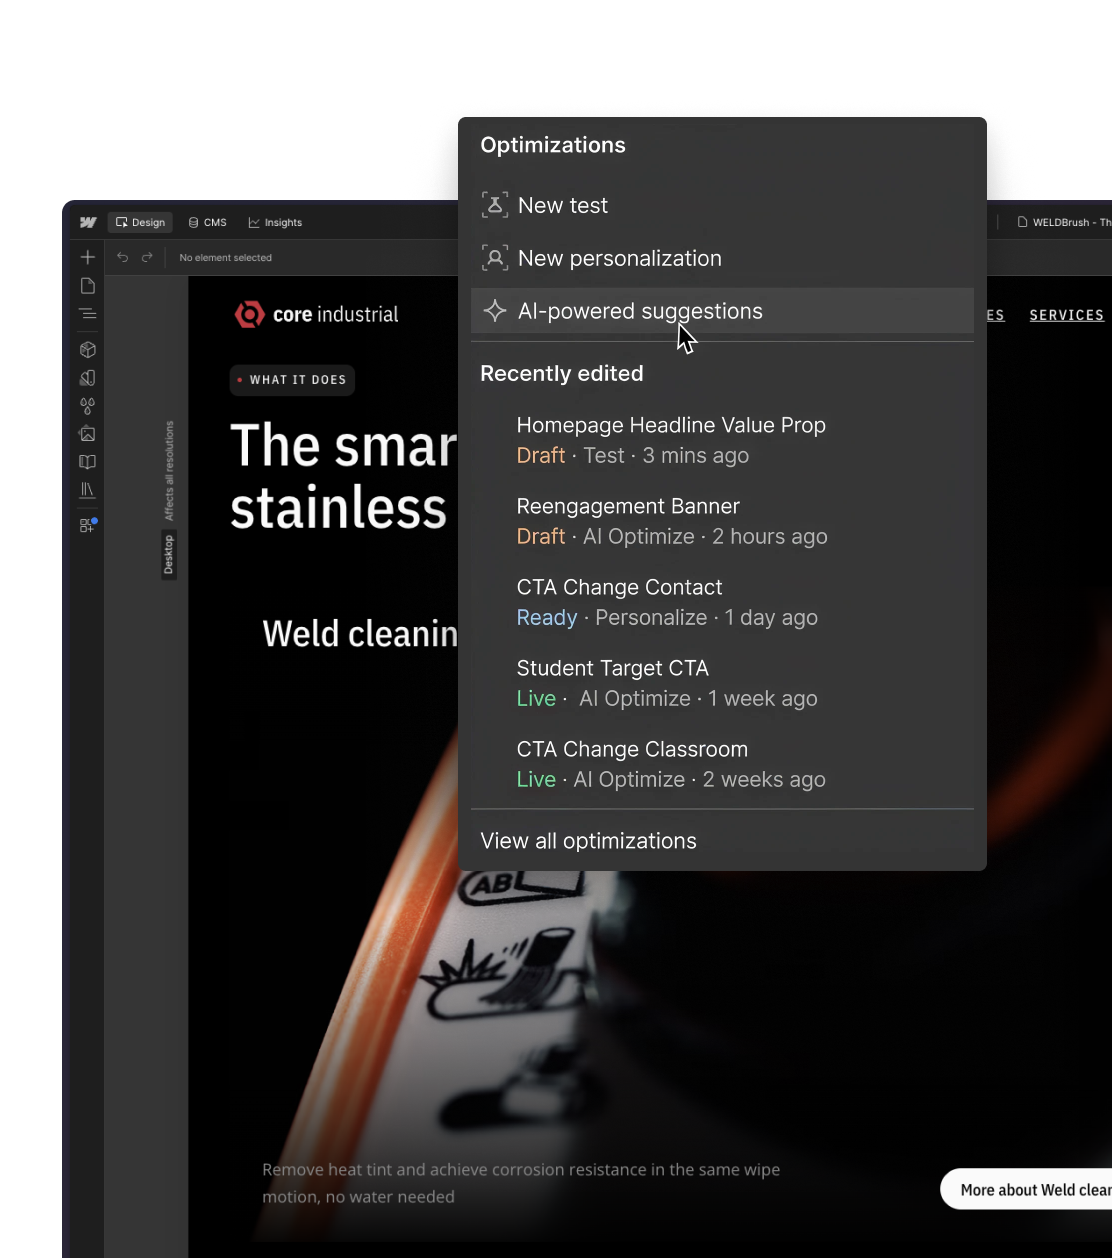Screen dimensions: 1112x1258
Task: Click the 'Recently edited' heading
Action: point(562,373)
